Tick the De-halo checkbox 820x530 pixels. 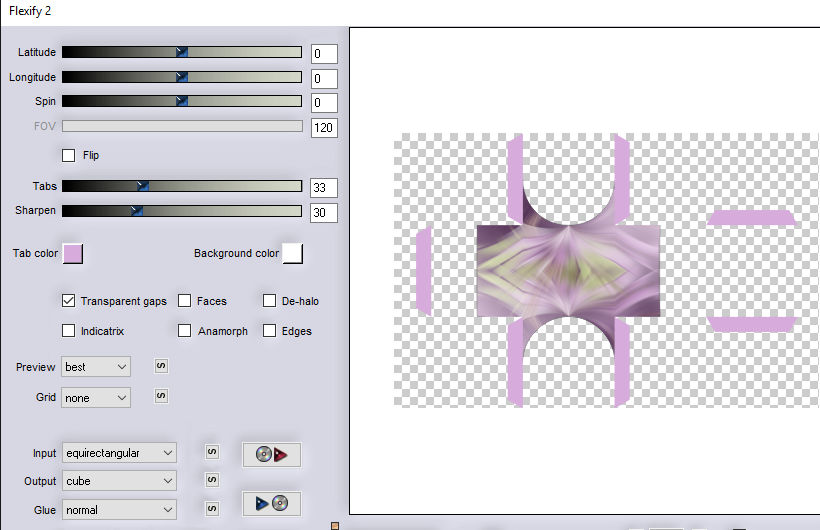pos(269,301)
